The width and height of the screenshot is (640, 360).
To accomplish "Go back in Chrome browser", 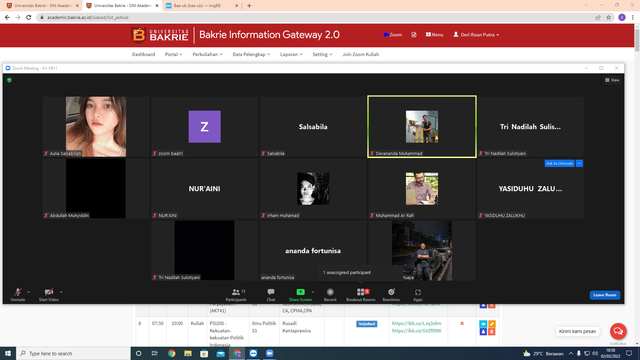I will point(7,17).
